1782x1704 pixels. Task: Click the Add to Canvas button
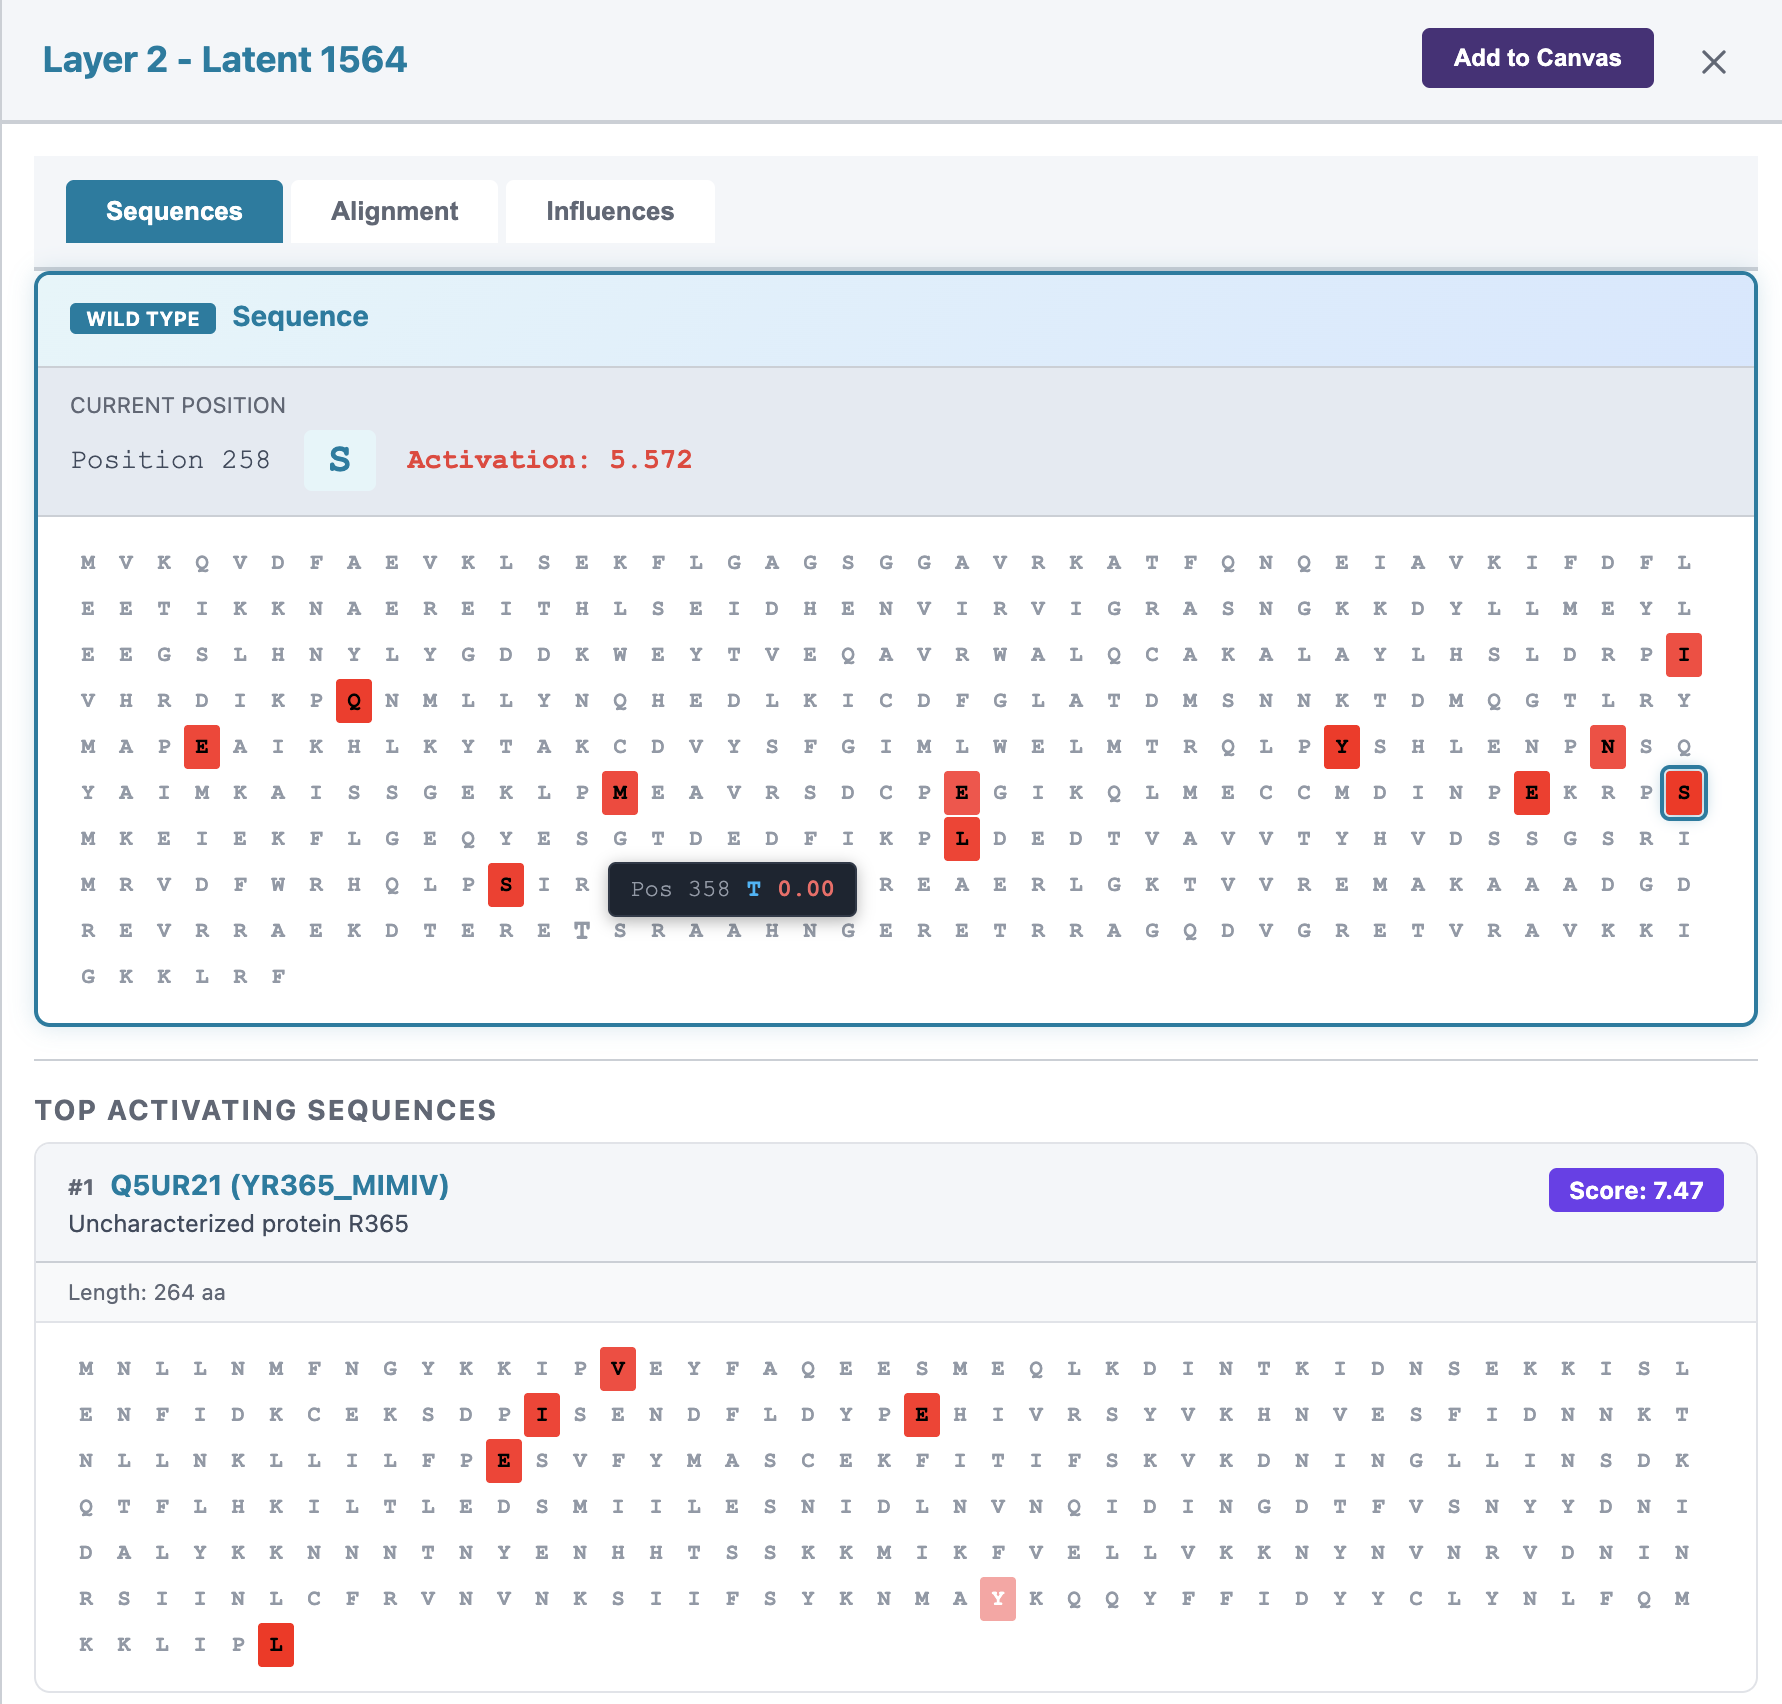point(1537,58)
